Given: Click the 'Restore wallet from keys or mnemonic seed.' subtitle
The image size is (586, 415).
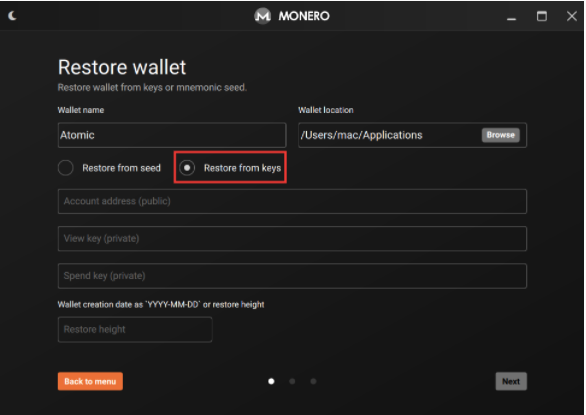Looking at the screenshot, I should (x=152, y=87).
